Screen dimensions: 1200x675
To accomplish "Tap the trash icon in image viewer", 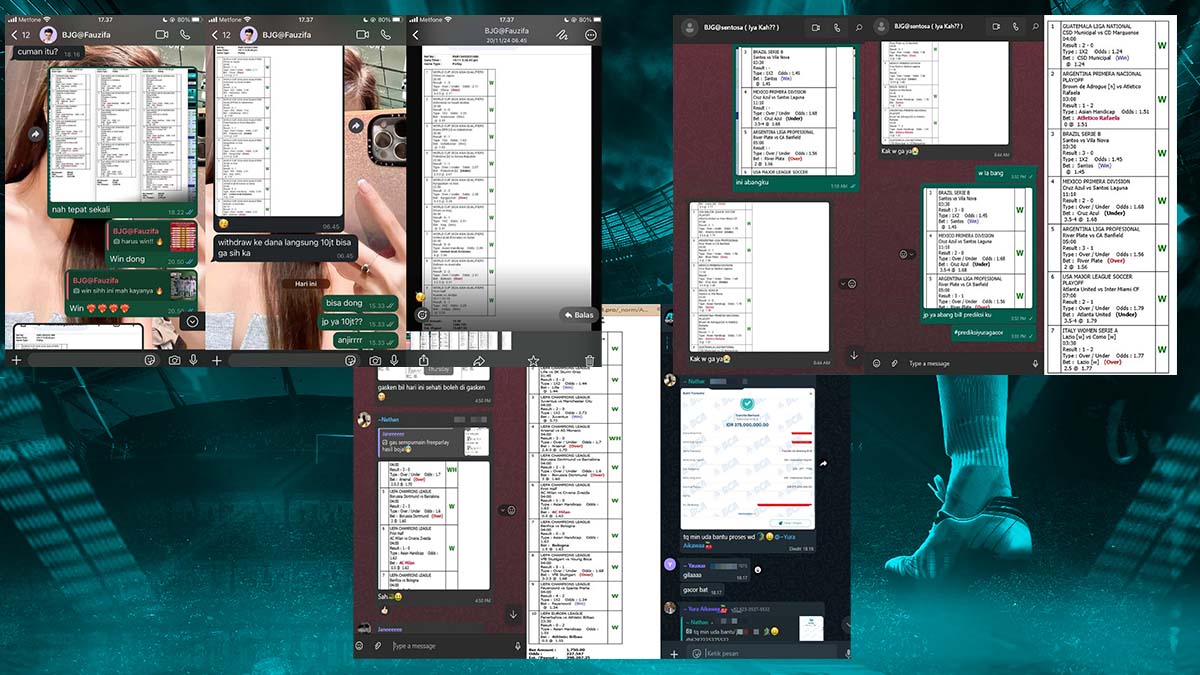I will (589, 360).
